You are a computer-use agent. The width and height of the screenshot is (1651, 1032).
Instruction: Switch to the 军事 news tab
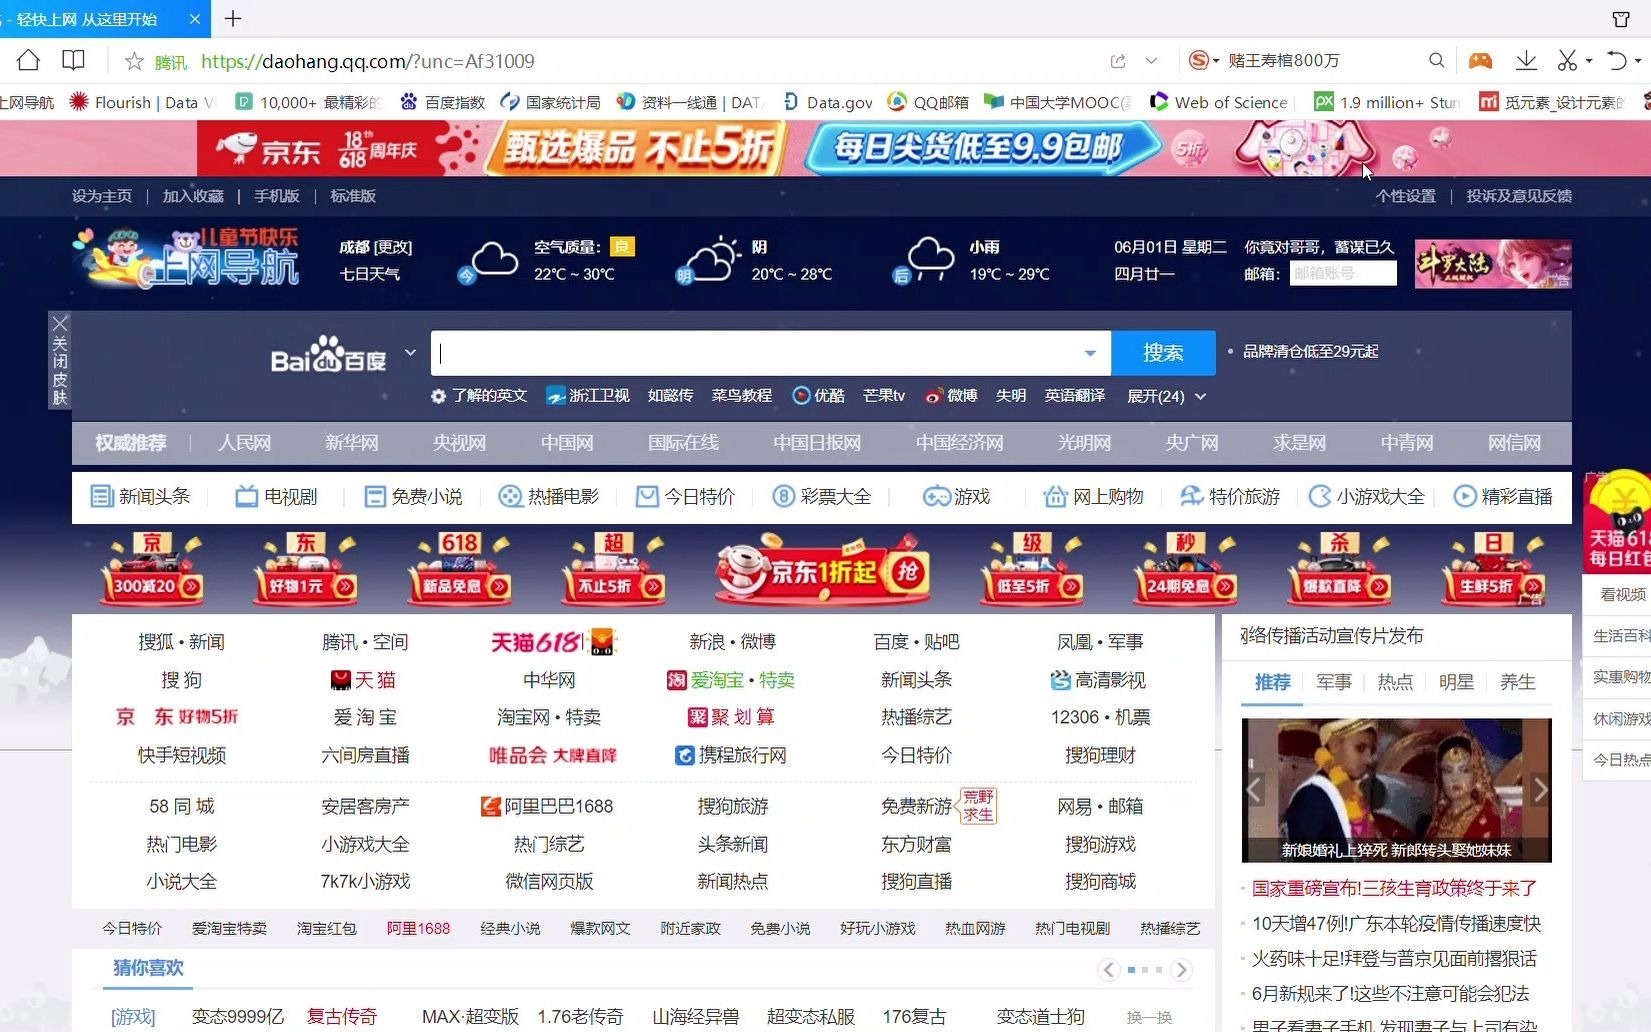coord(1334,682)
